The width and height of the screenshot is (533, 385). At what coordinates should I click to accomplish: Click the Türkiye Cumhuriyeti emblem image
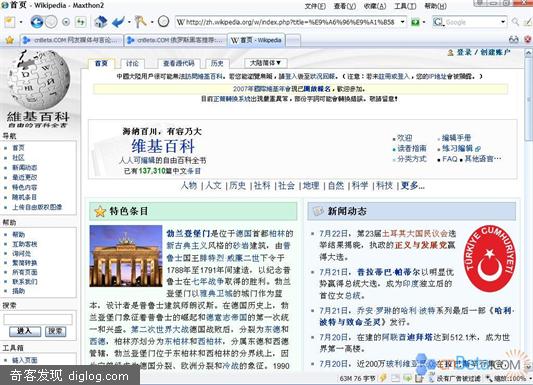(x=489, y=259)
